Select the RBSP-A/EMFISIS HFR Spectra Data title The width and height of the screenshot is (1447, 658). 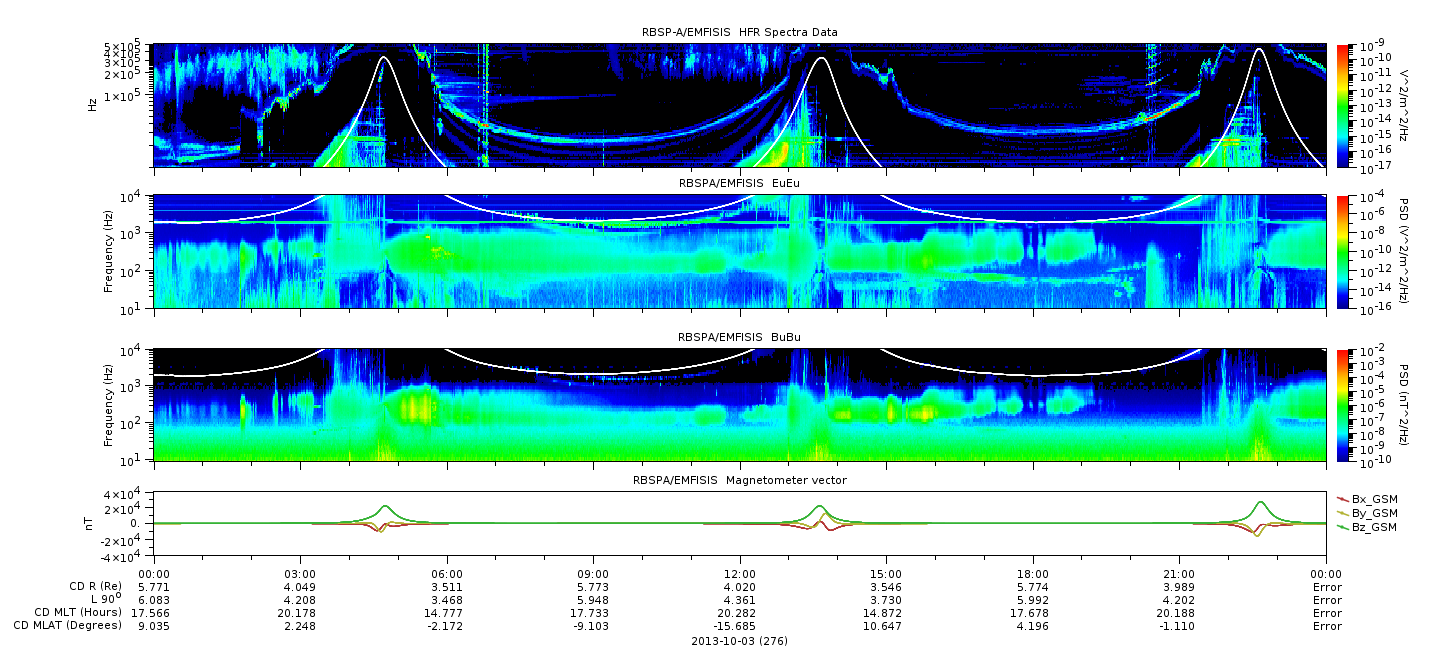pos(739,32)
